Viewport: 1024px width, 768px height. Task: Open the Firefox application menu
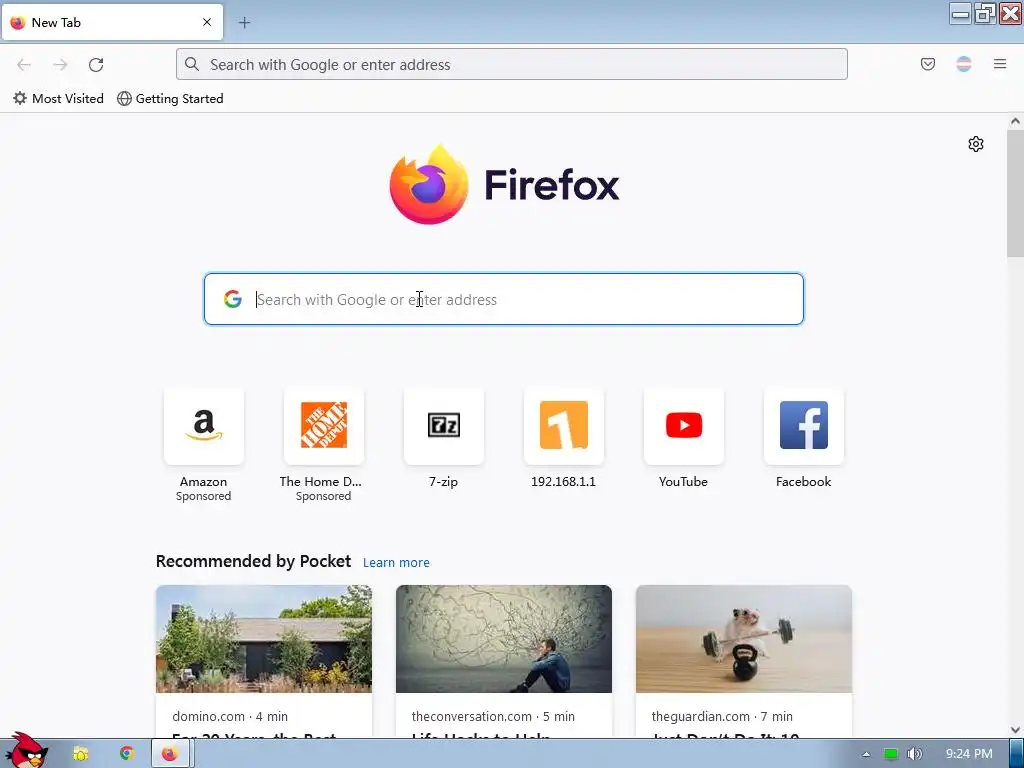(x=1000, y=64)
